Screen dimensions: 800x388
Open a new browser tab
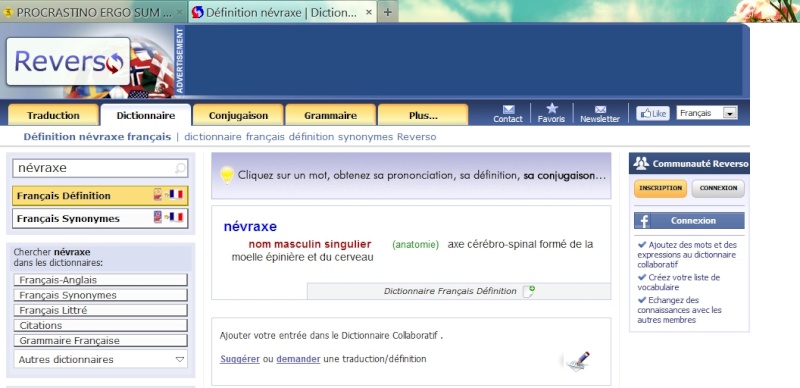pyautogui.click(x=388, y=13)
